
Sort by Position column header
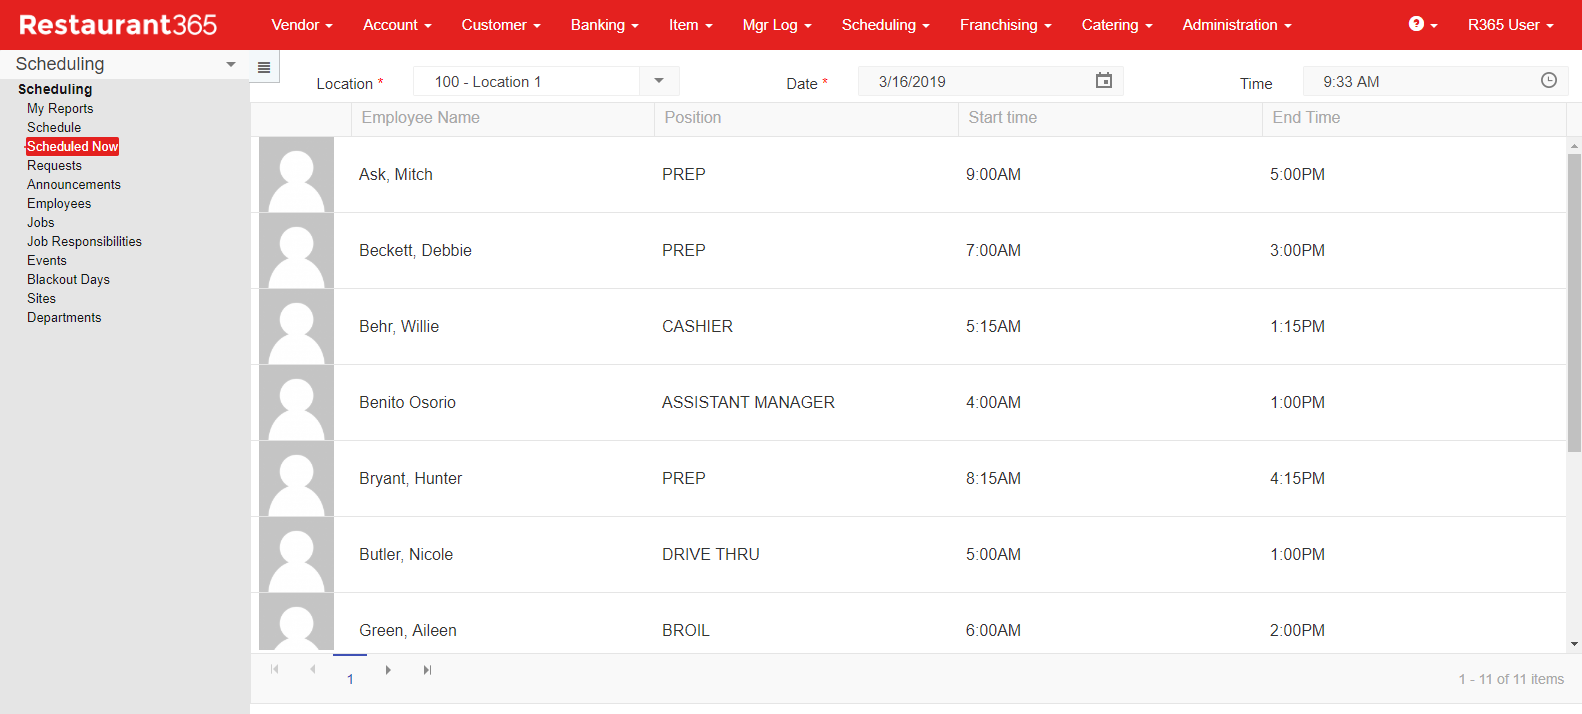(806, 118)
